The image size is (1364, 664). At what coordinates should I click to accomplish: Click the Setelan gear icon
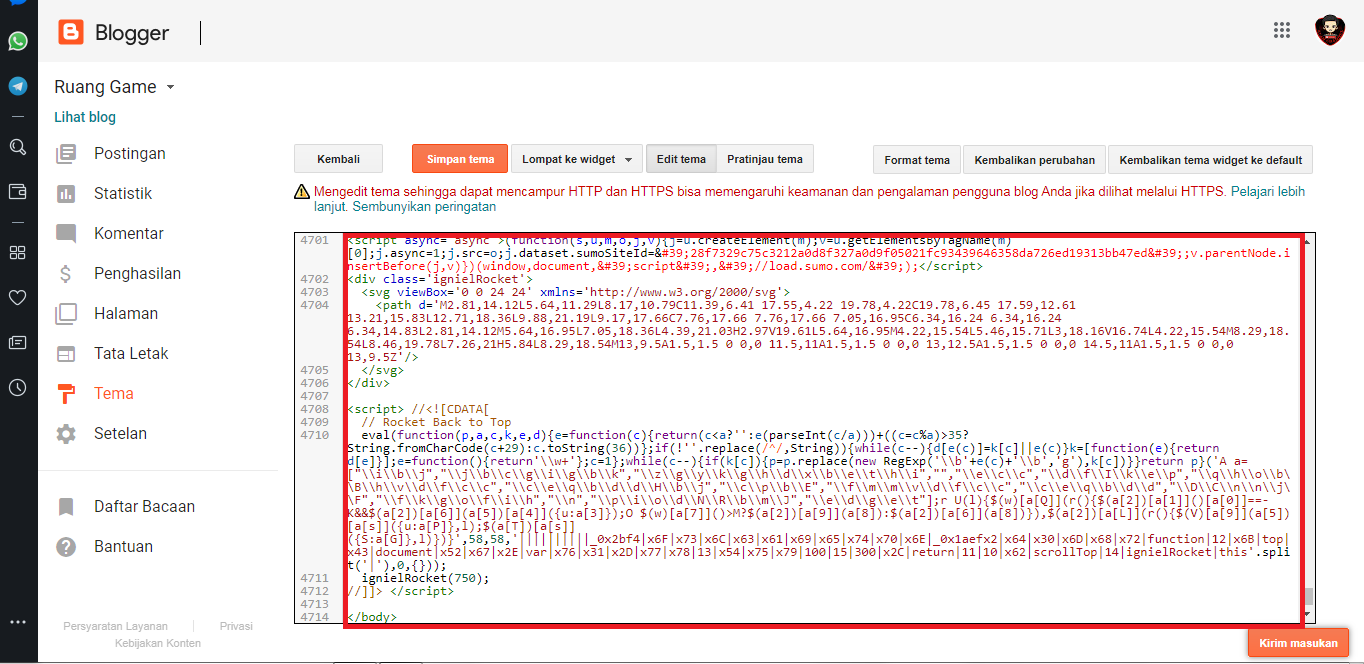click(x=66, y=434)
